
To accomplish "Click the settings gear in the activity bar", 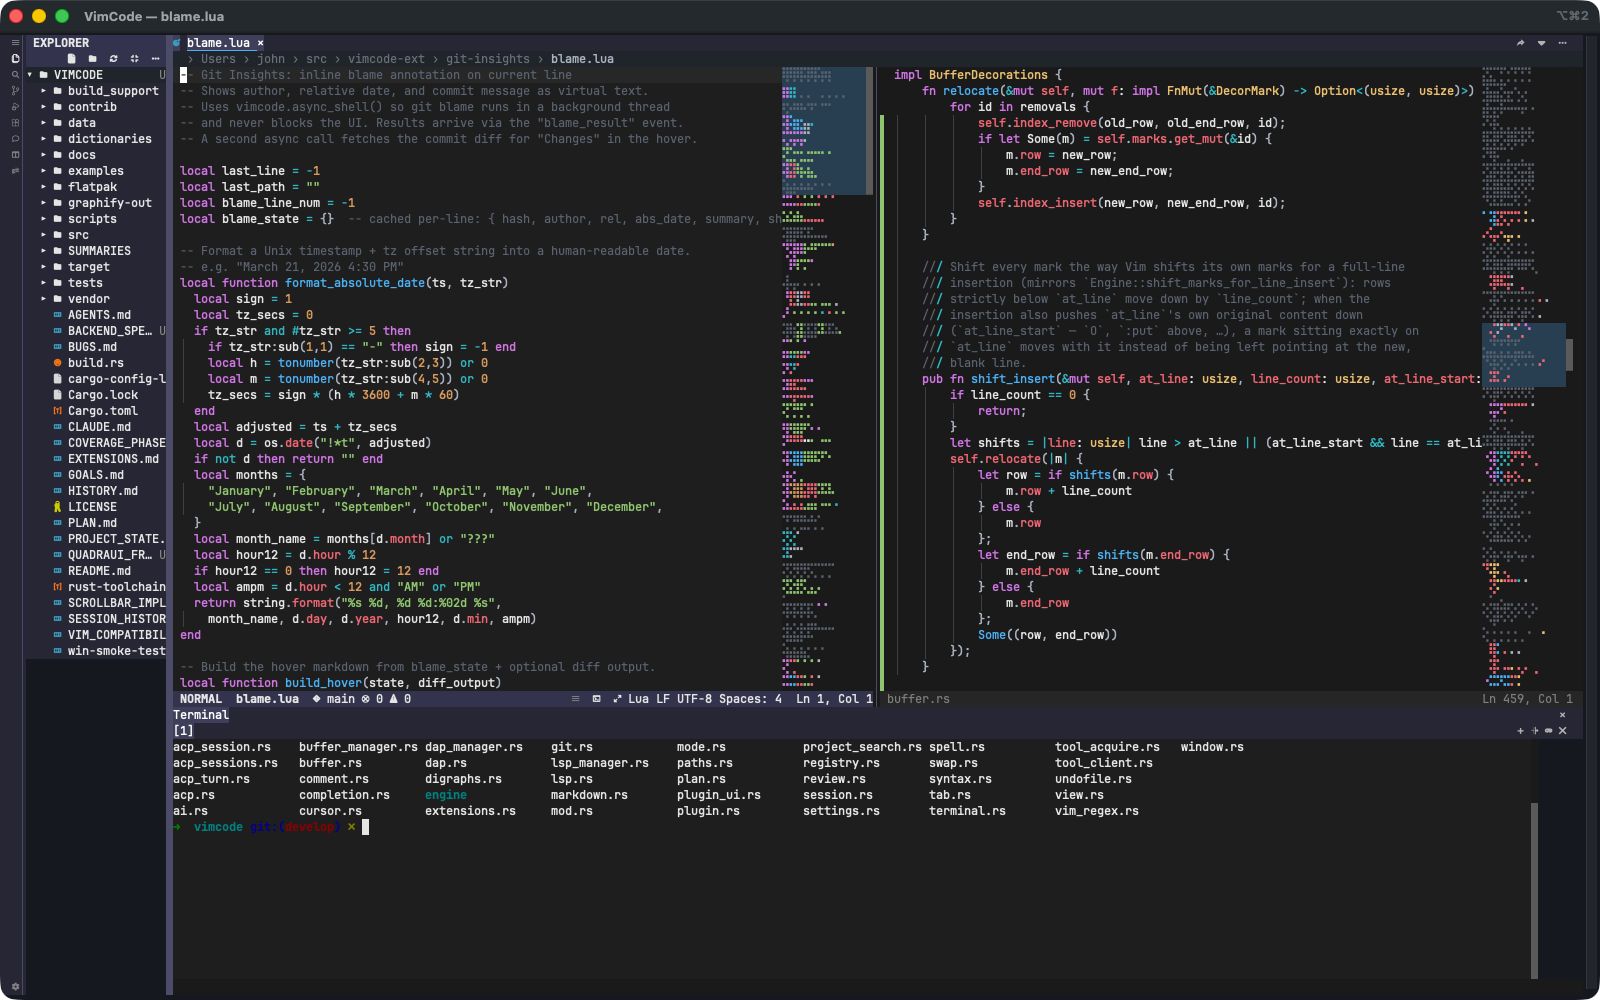I will pyautogui.click(x=15, y=987).
